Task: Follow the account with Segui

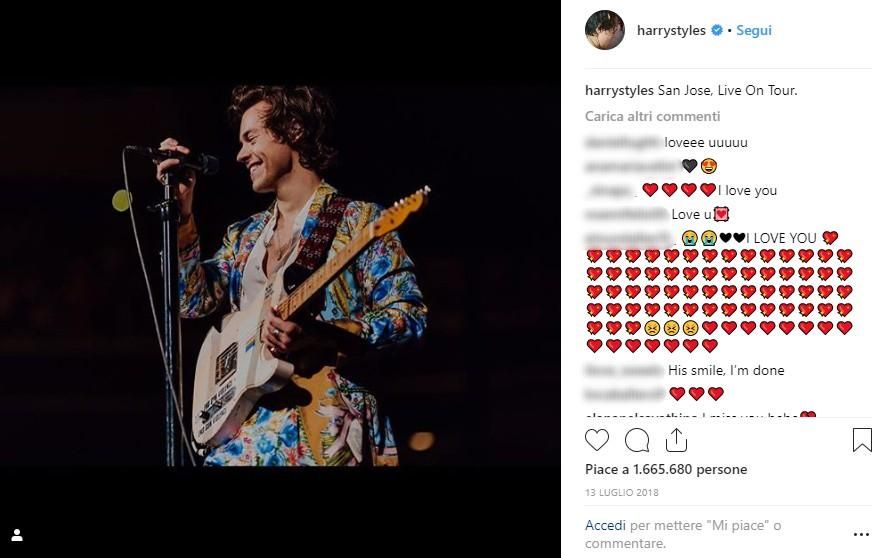Action: pos(754,31)
